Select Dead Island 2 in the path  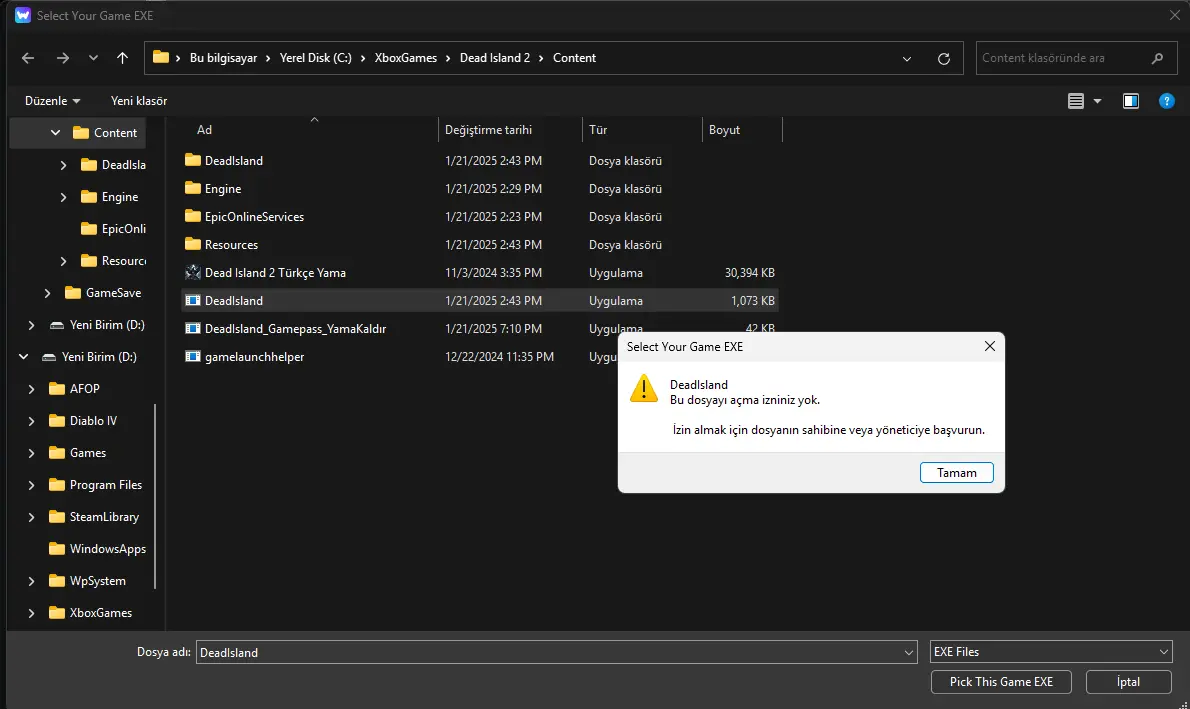tap(495, 58)
